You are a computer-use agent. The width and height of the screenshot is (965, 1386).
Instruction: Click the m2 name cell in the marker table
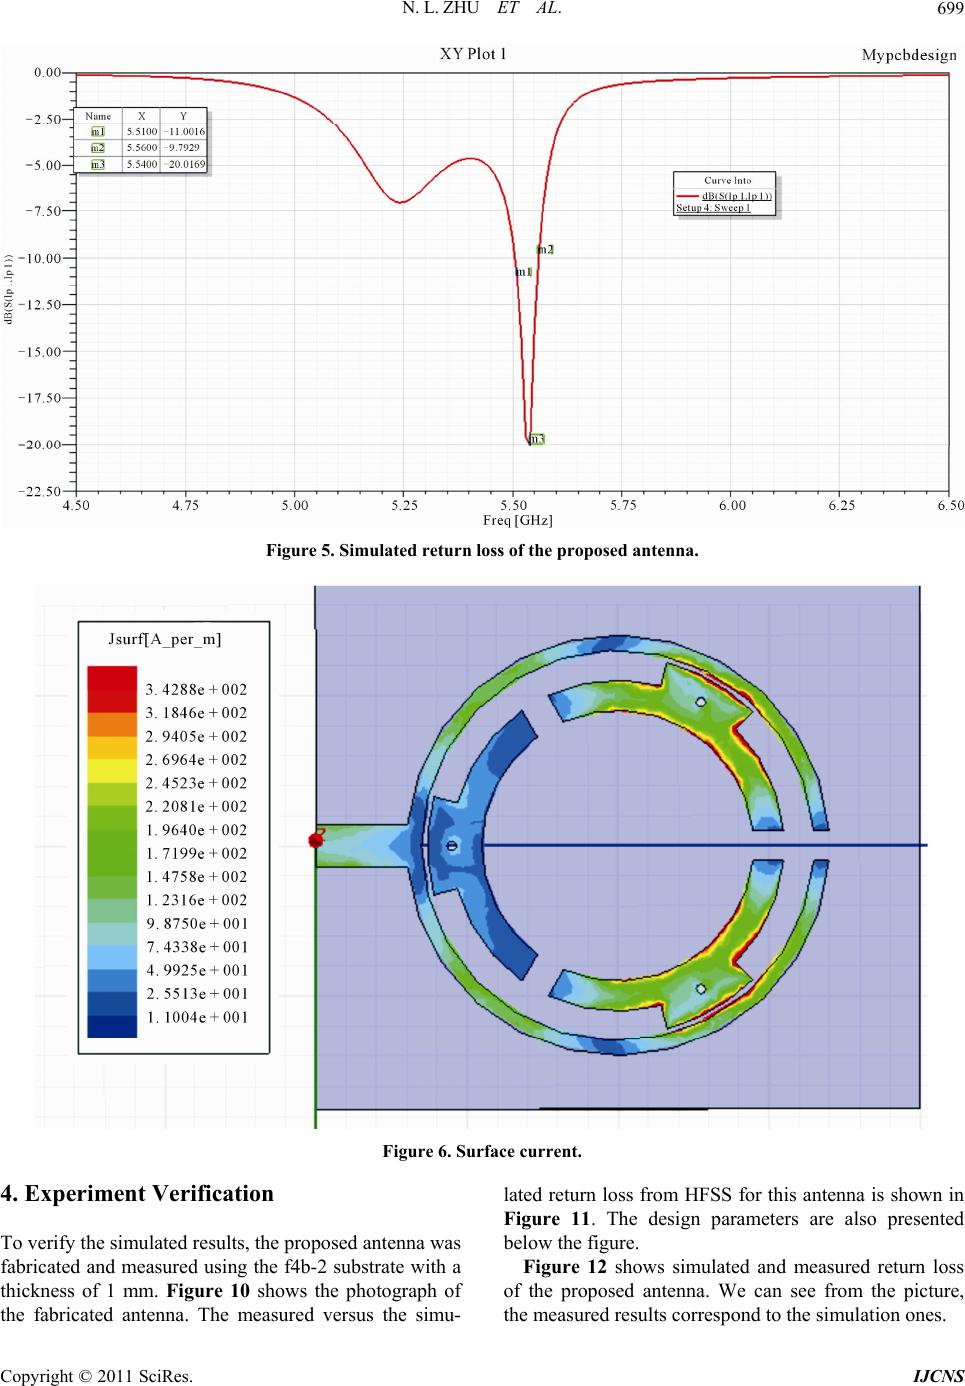(98, 148)
